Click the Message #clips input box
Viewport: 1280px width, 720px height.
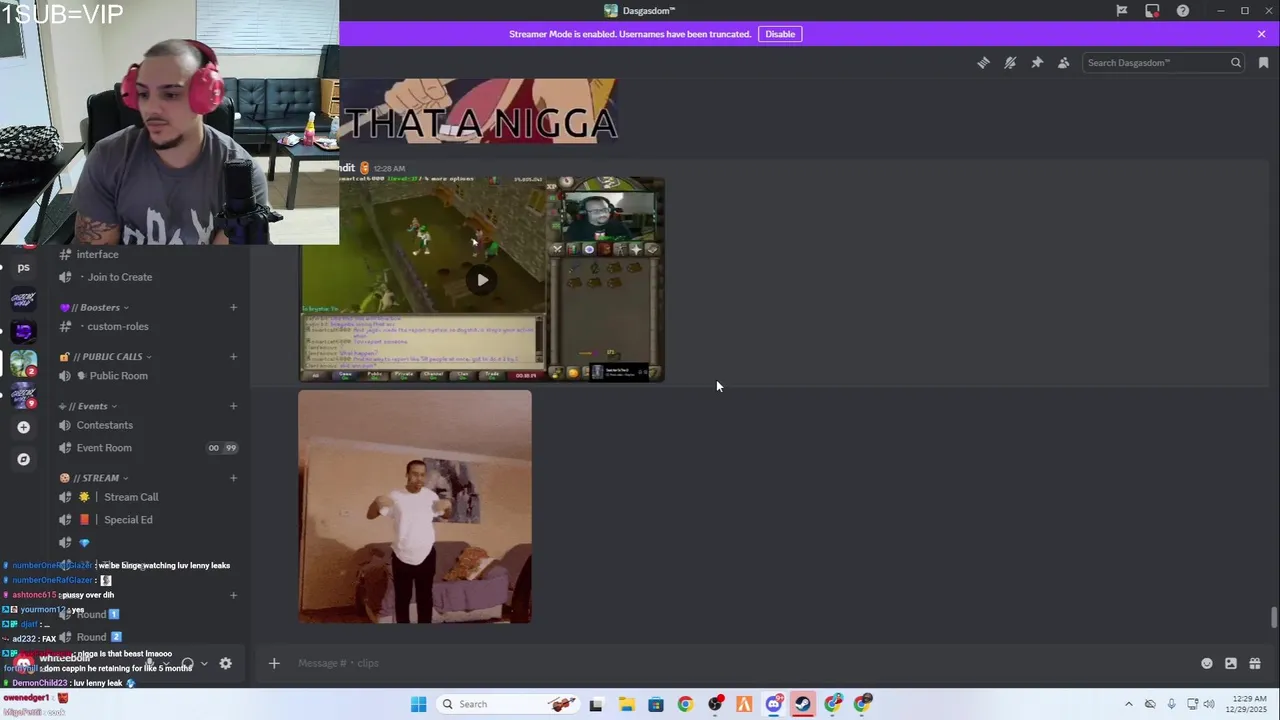[x=740, y=663]
